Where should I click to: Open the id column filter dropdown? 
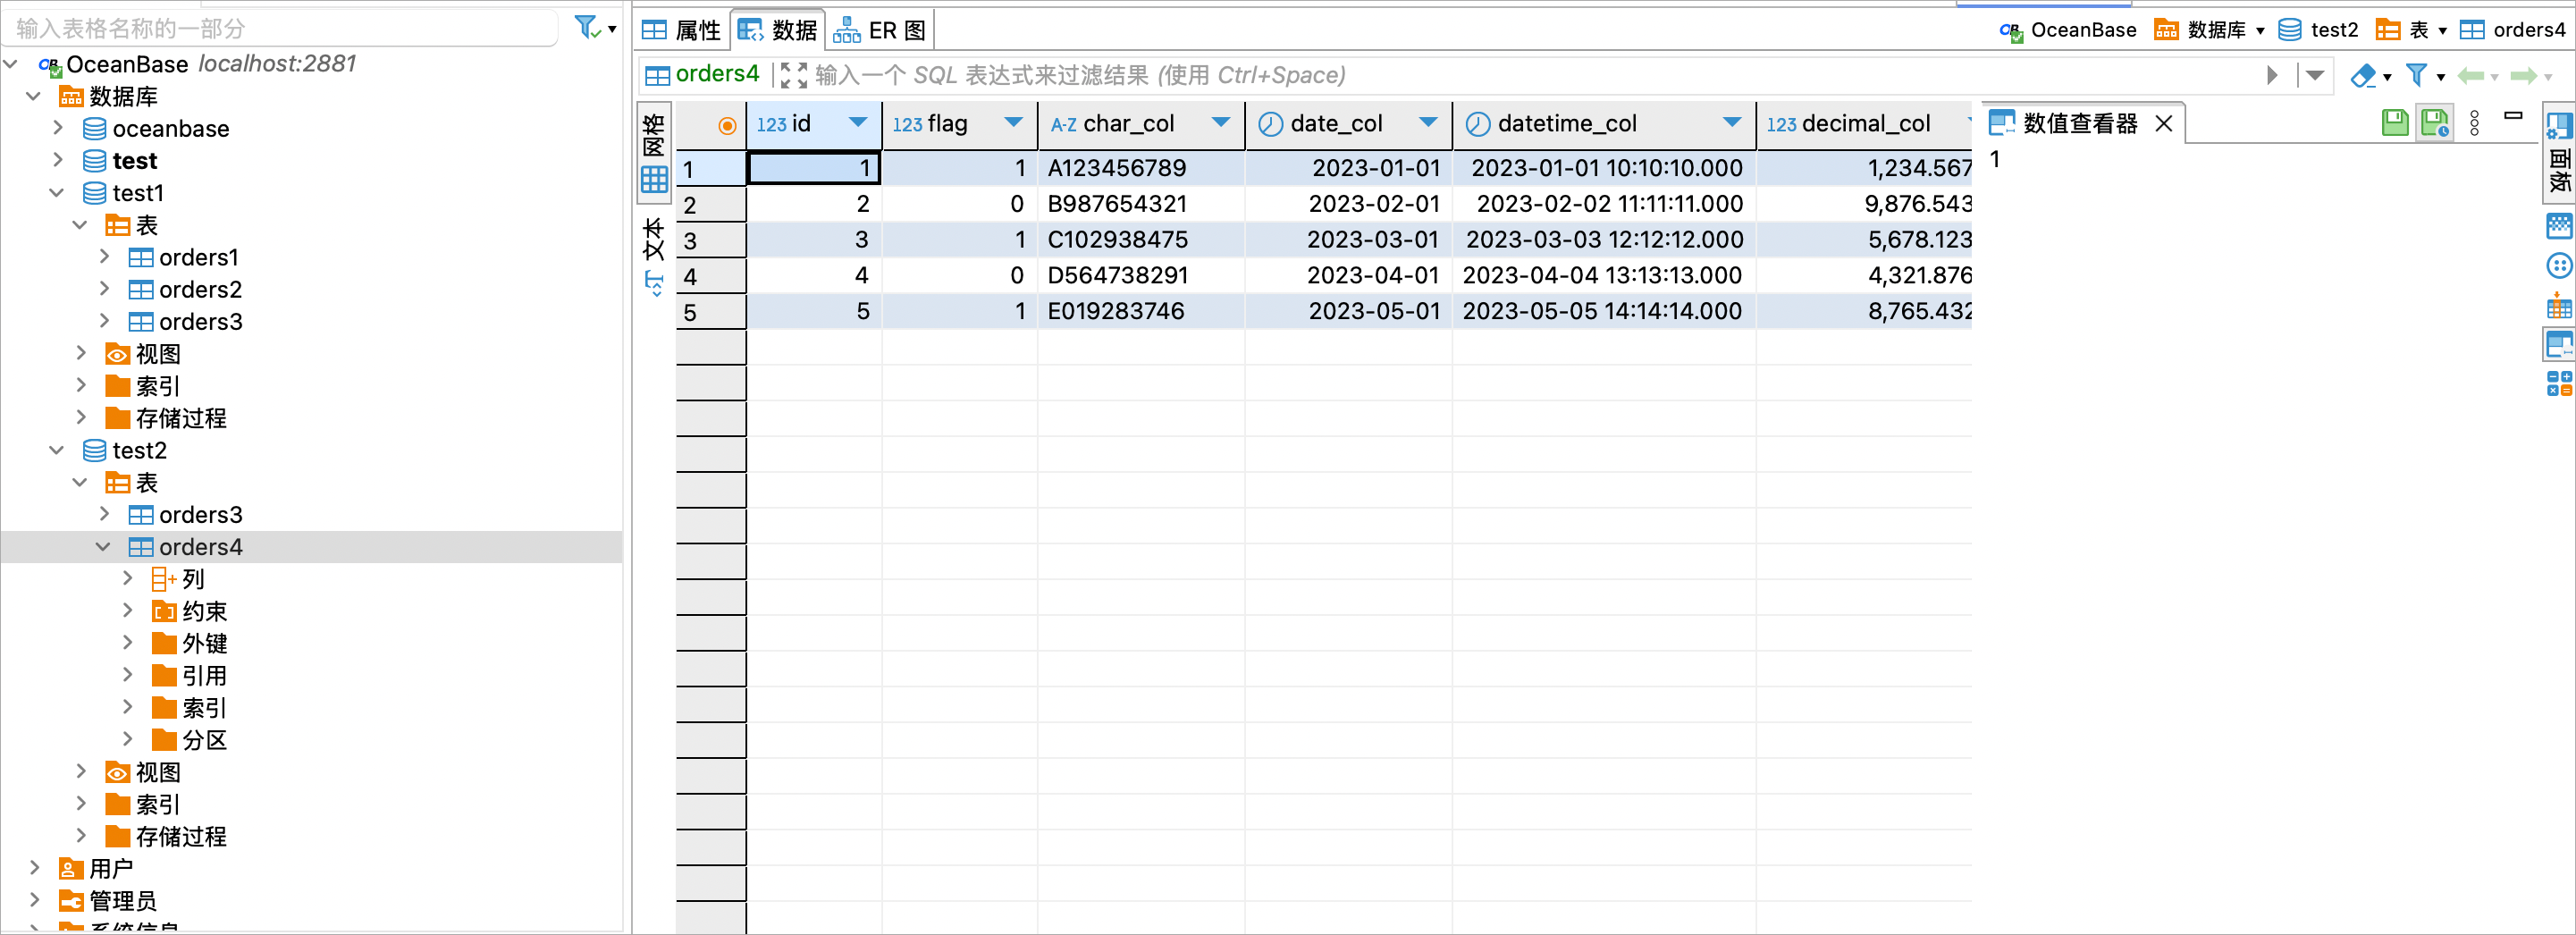point(857,122)
